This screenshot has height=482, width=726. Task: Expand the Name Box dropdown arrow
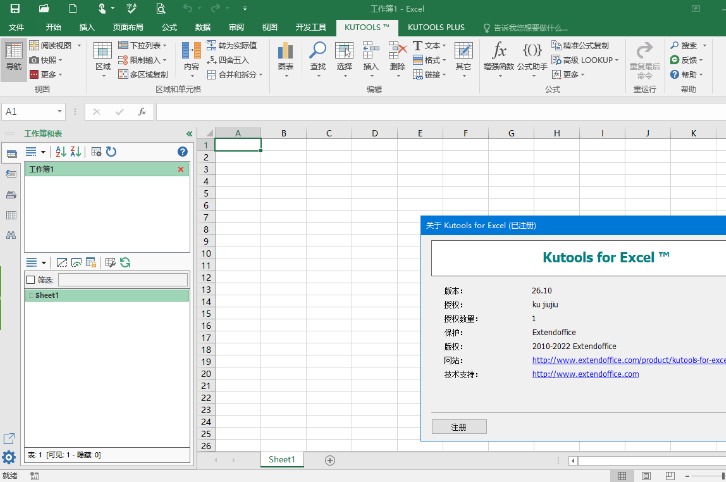(x=60, y=112)
